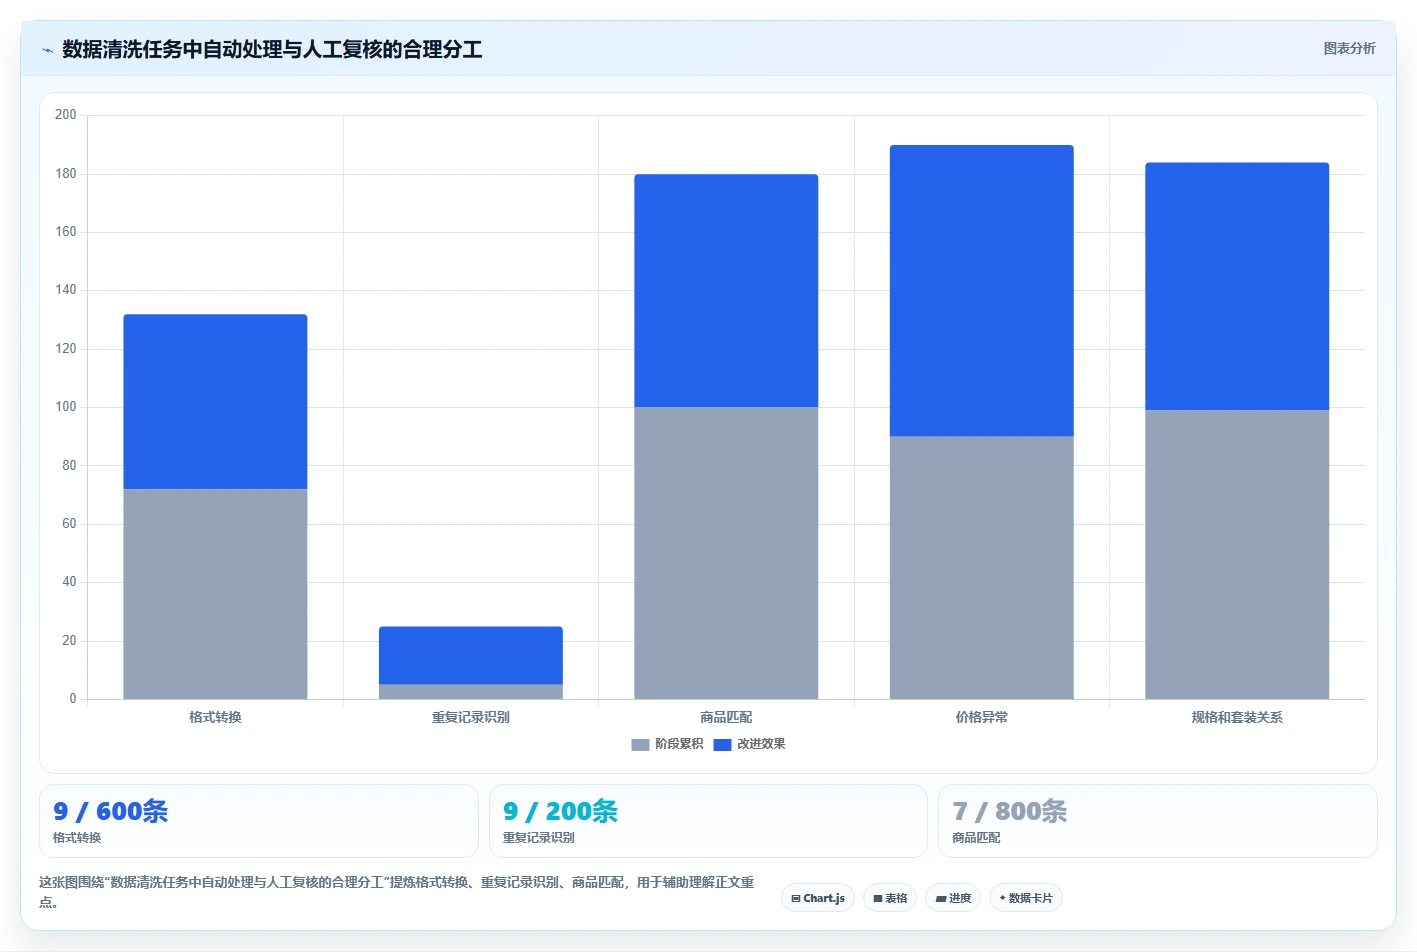Click the 重复记录识别 x-axis label

(471, 717)
